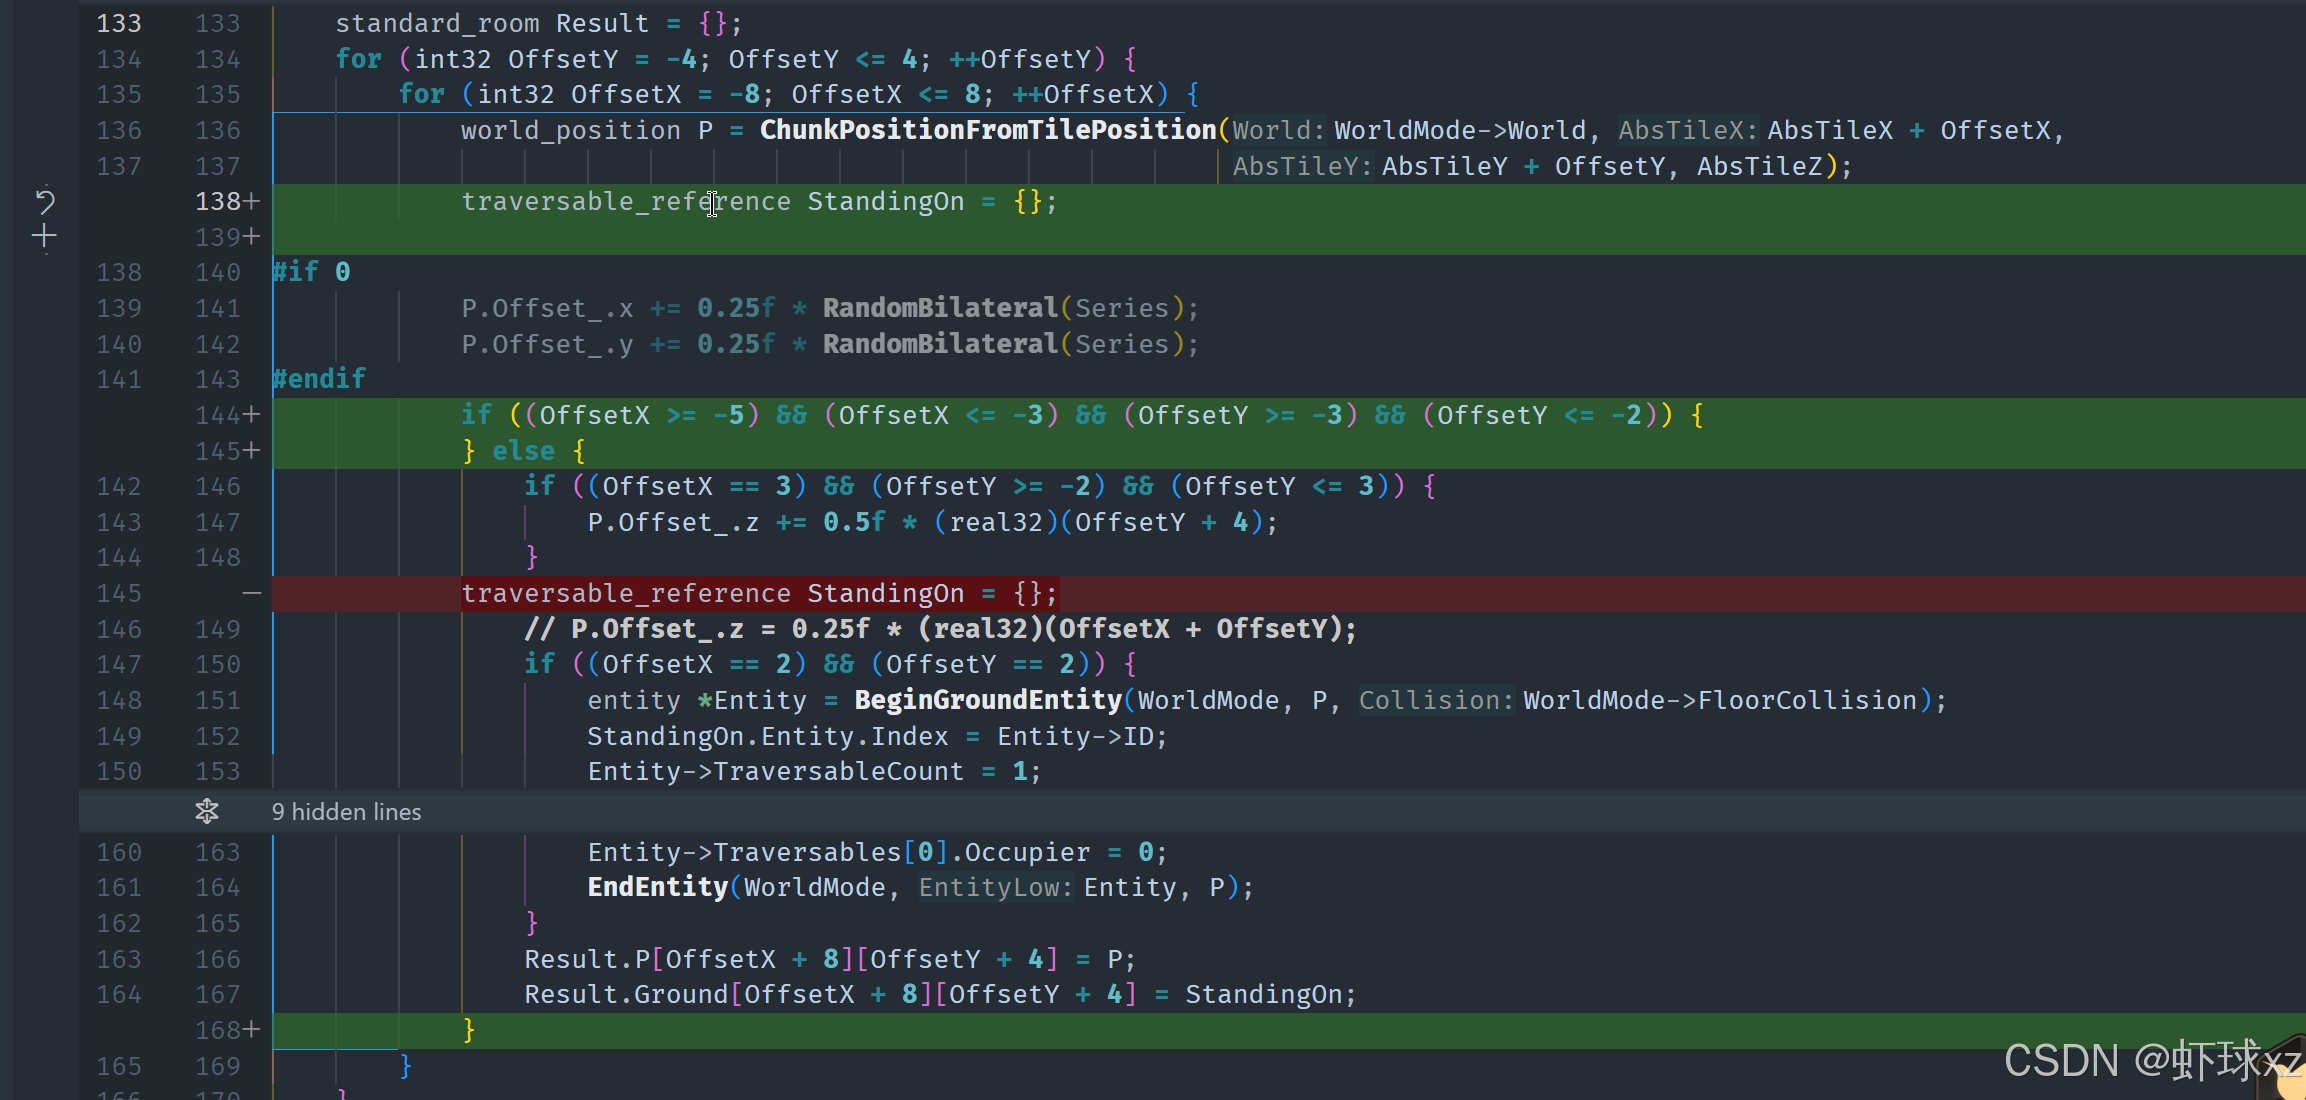
Task: Click the unfold icon beside hidden lines
Action: click(x=207, y=811)
